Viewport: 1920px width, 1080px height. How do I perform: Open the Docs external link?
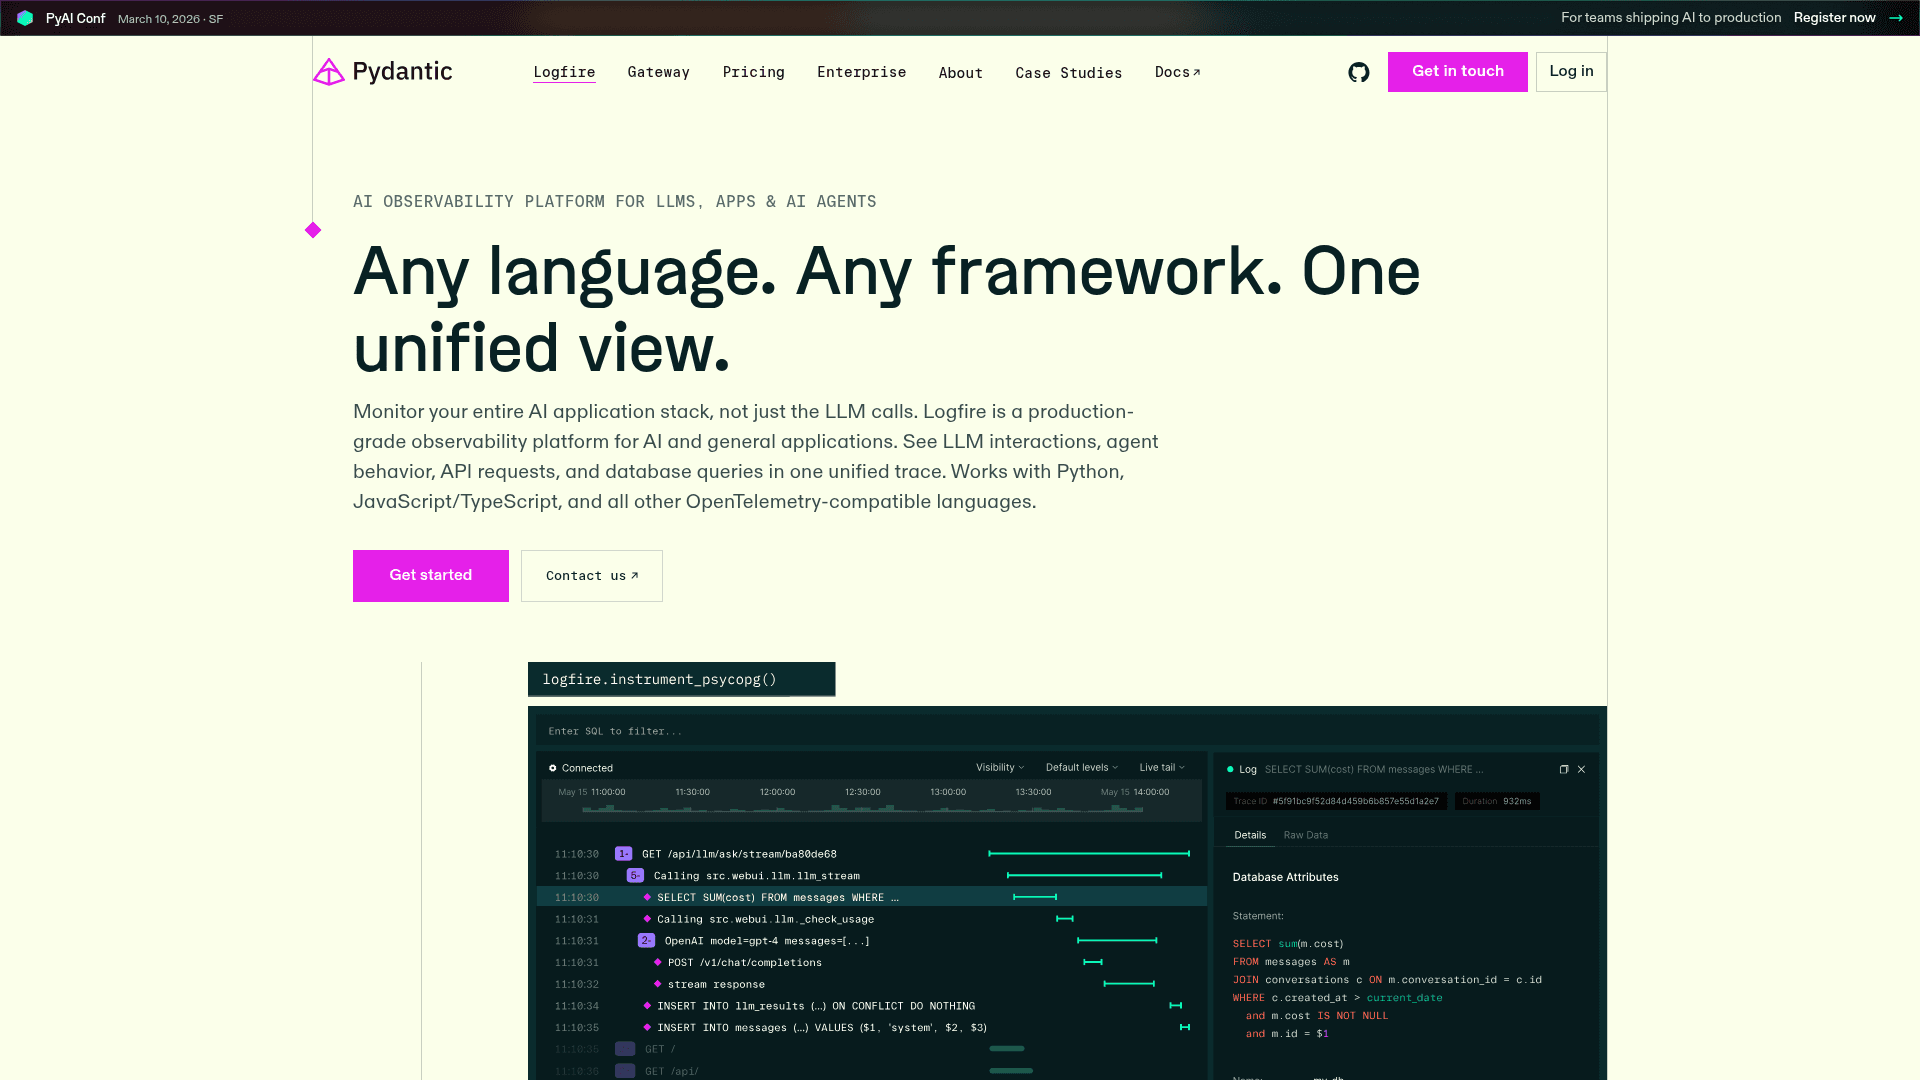click(x=1177, y=72)
